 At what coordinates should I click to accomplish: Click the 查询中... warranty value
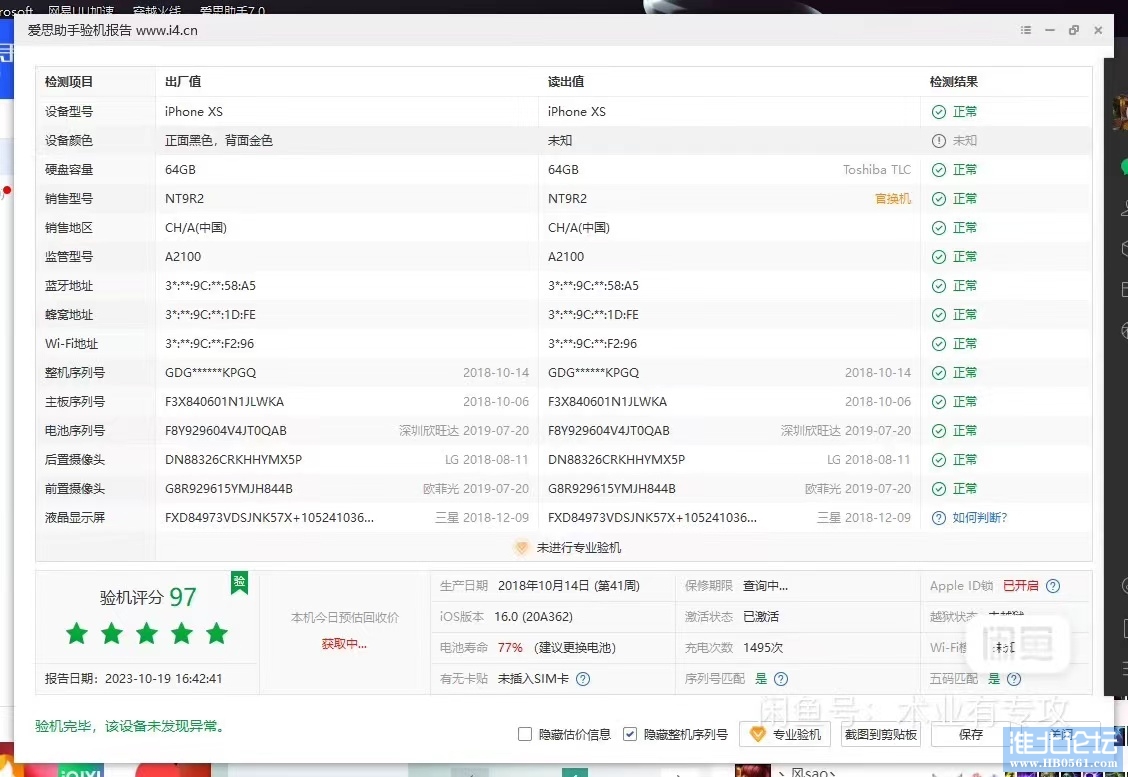pyautogui.click(x=765, y=586)
